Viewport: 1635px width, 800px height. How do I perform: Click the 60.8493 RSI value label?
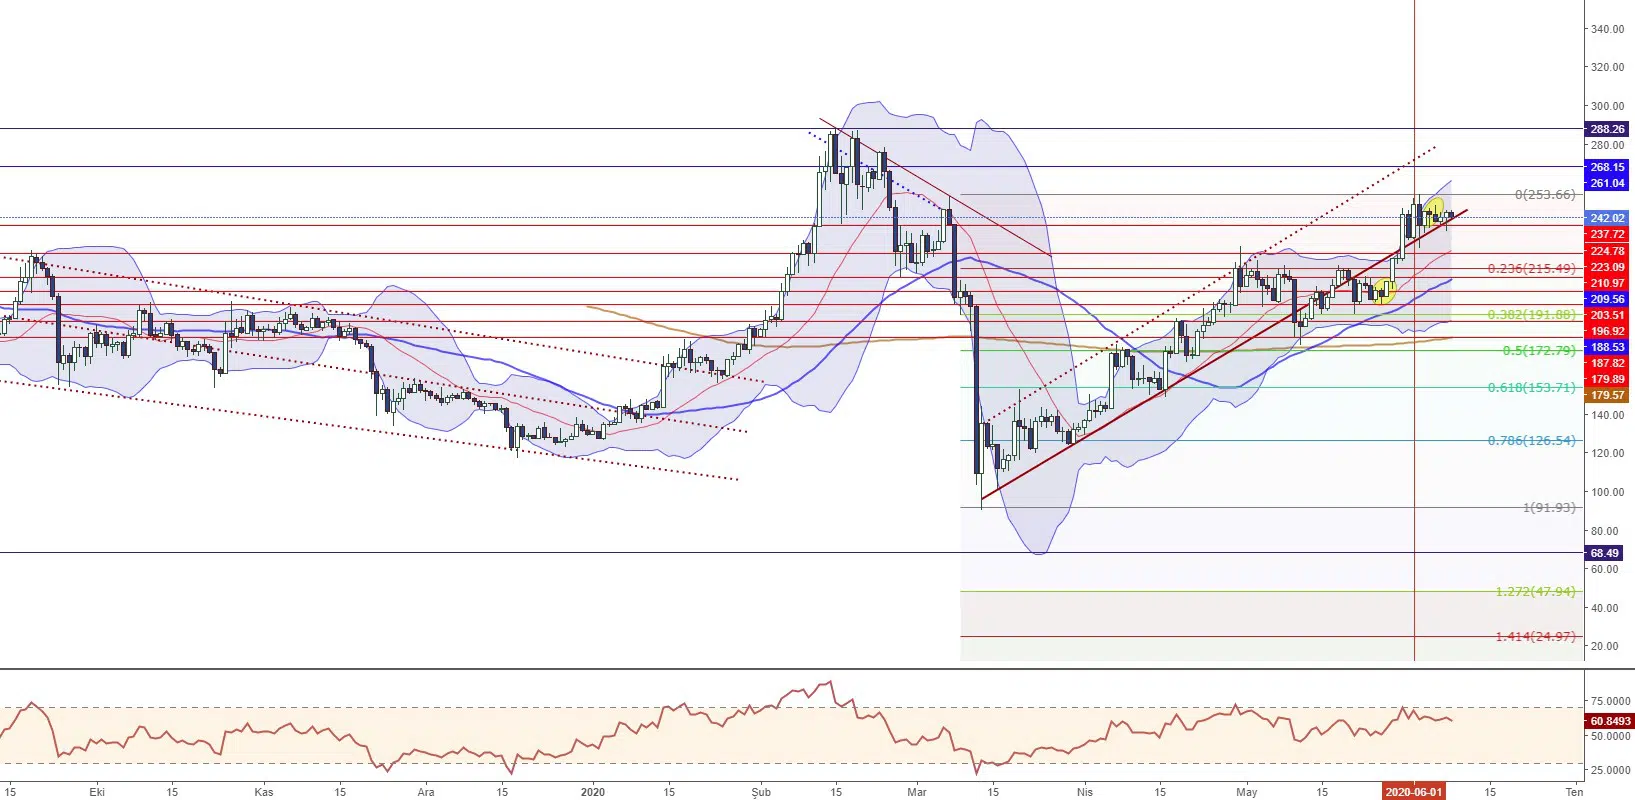click(1609, 721)
